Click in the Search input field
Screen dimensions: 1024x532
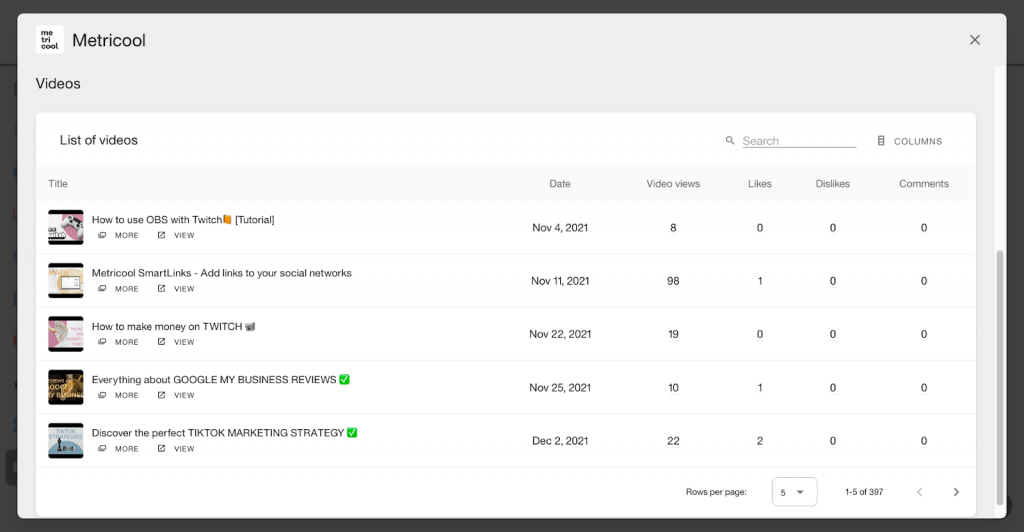click(799, 141)
